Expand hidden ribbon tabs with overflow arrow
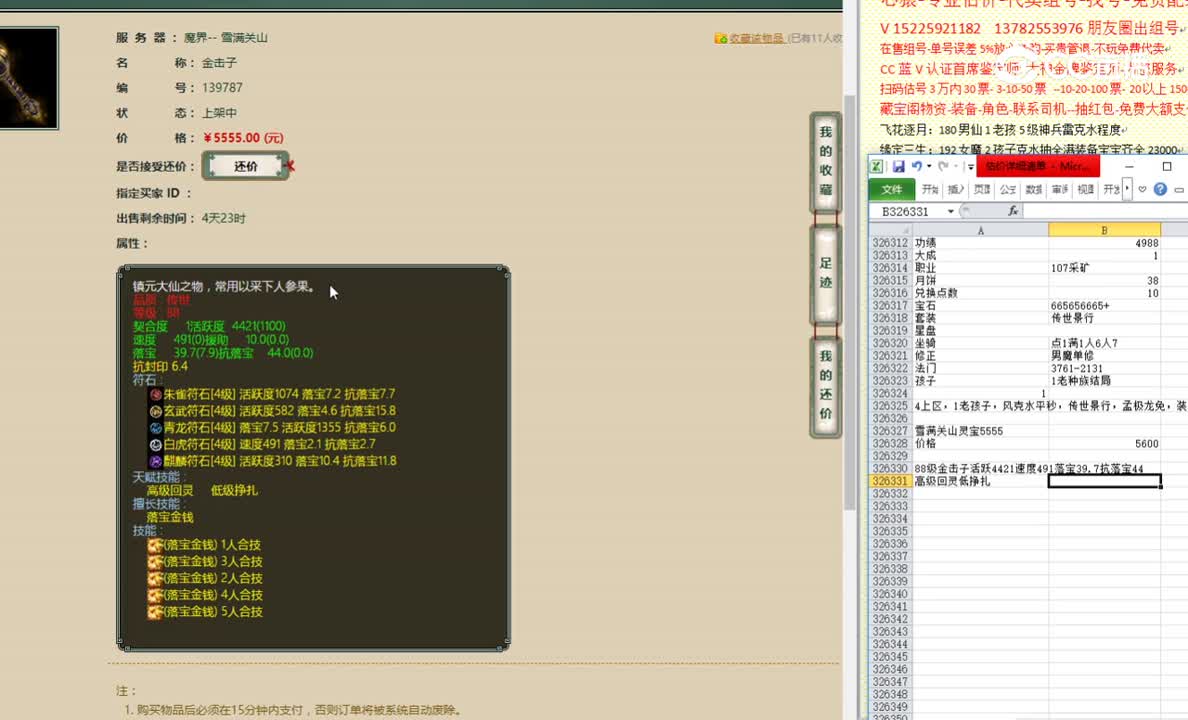Viewport: 1188px width, 720px height. [1126, 189]
